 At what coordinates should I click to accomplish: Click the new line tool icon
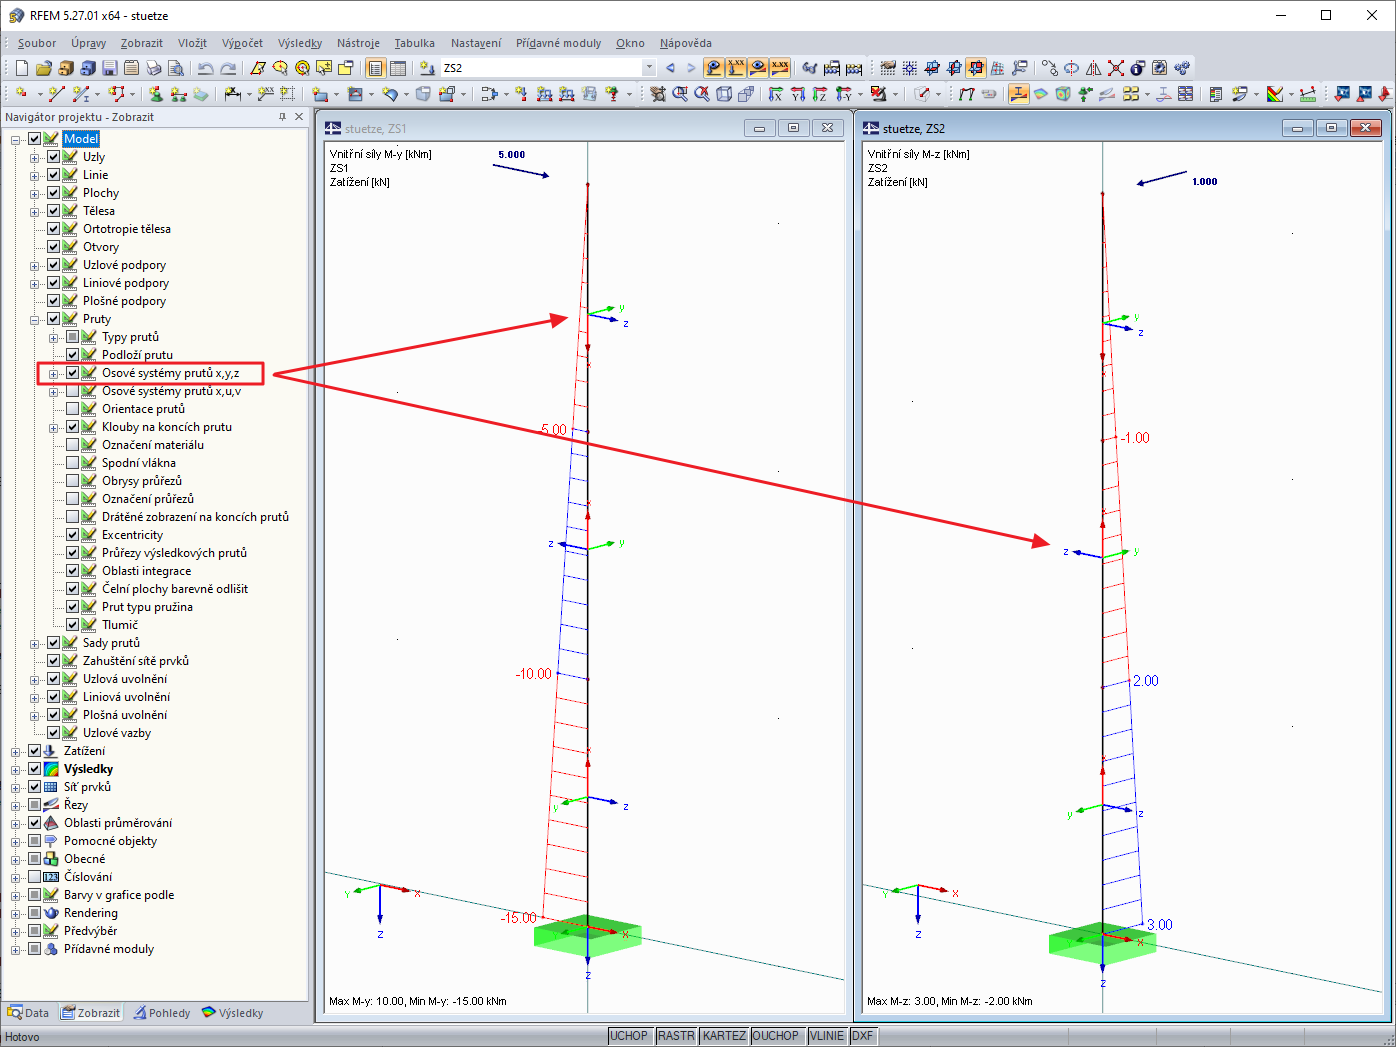click(x=56, y=94)
